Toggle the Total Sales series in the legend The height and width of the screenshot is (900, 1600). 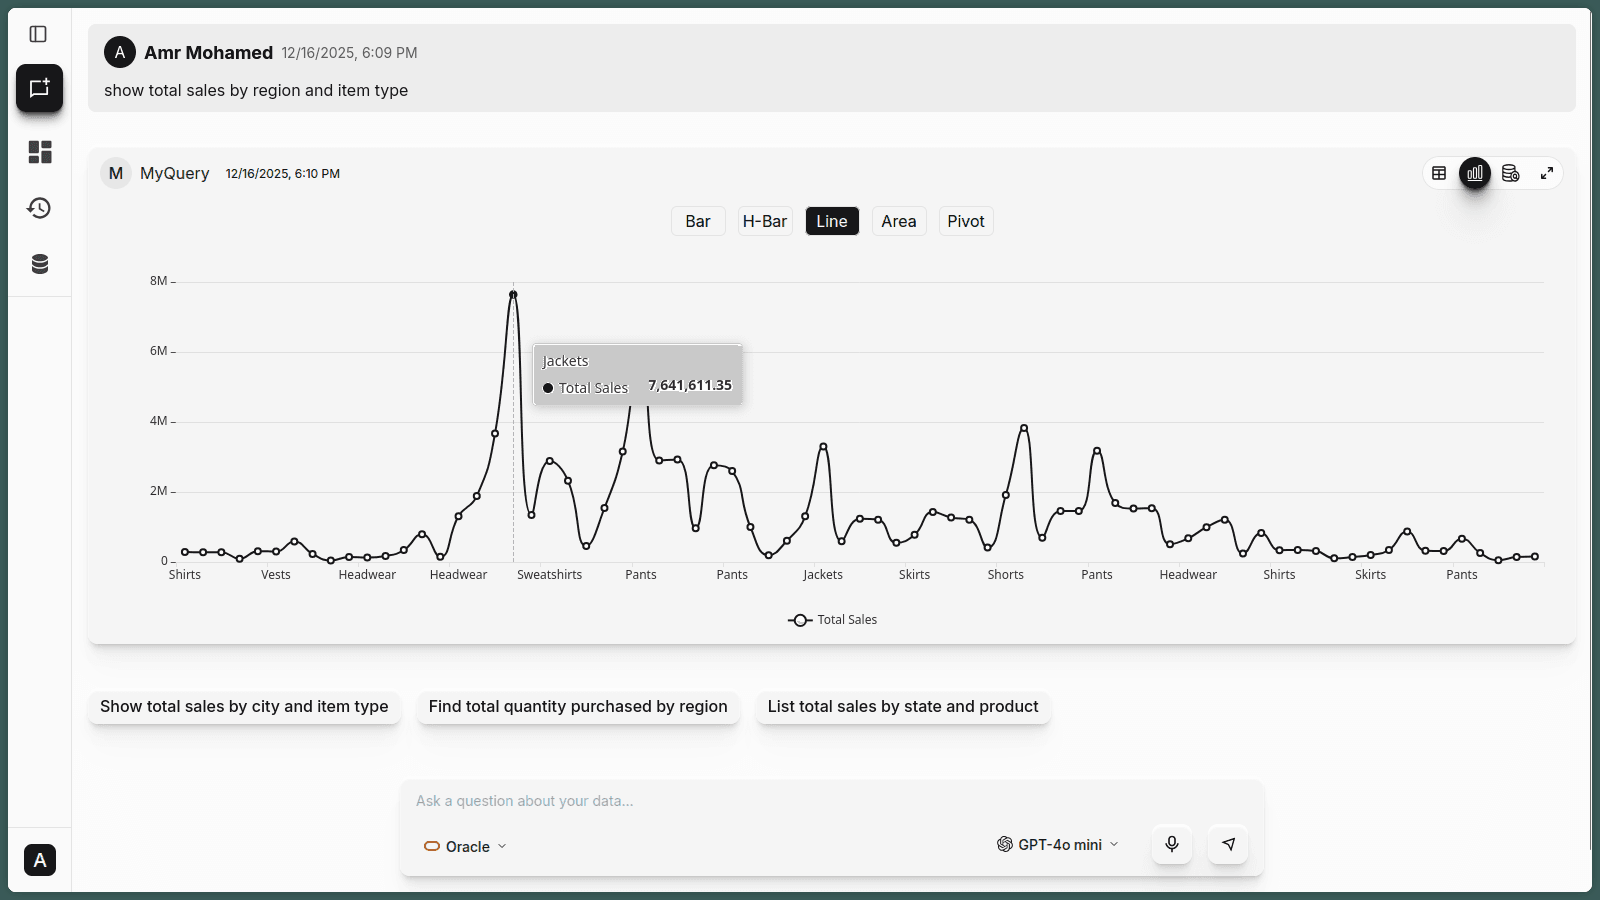[832, 619]
